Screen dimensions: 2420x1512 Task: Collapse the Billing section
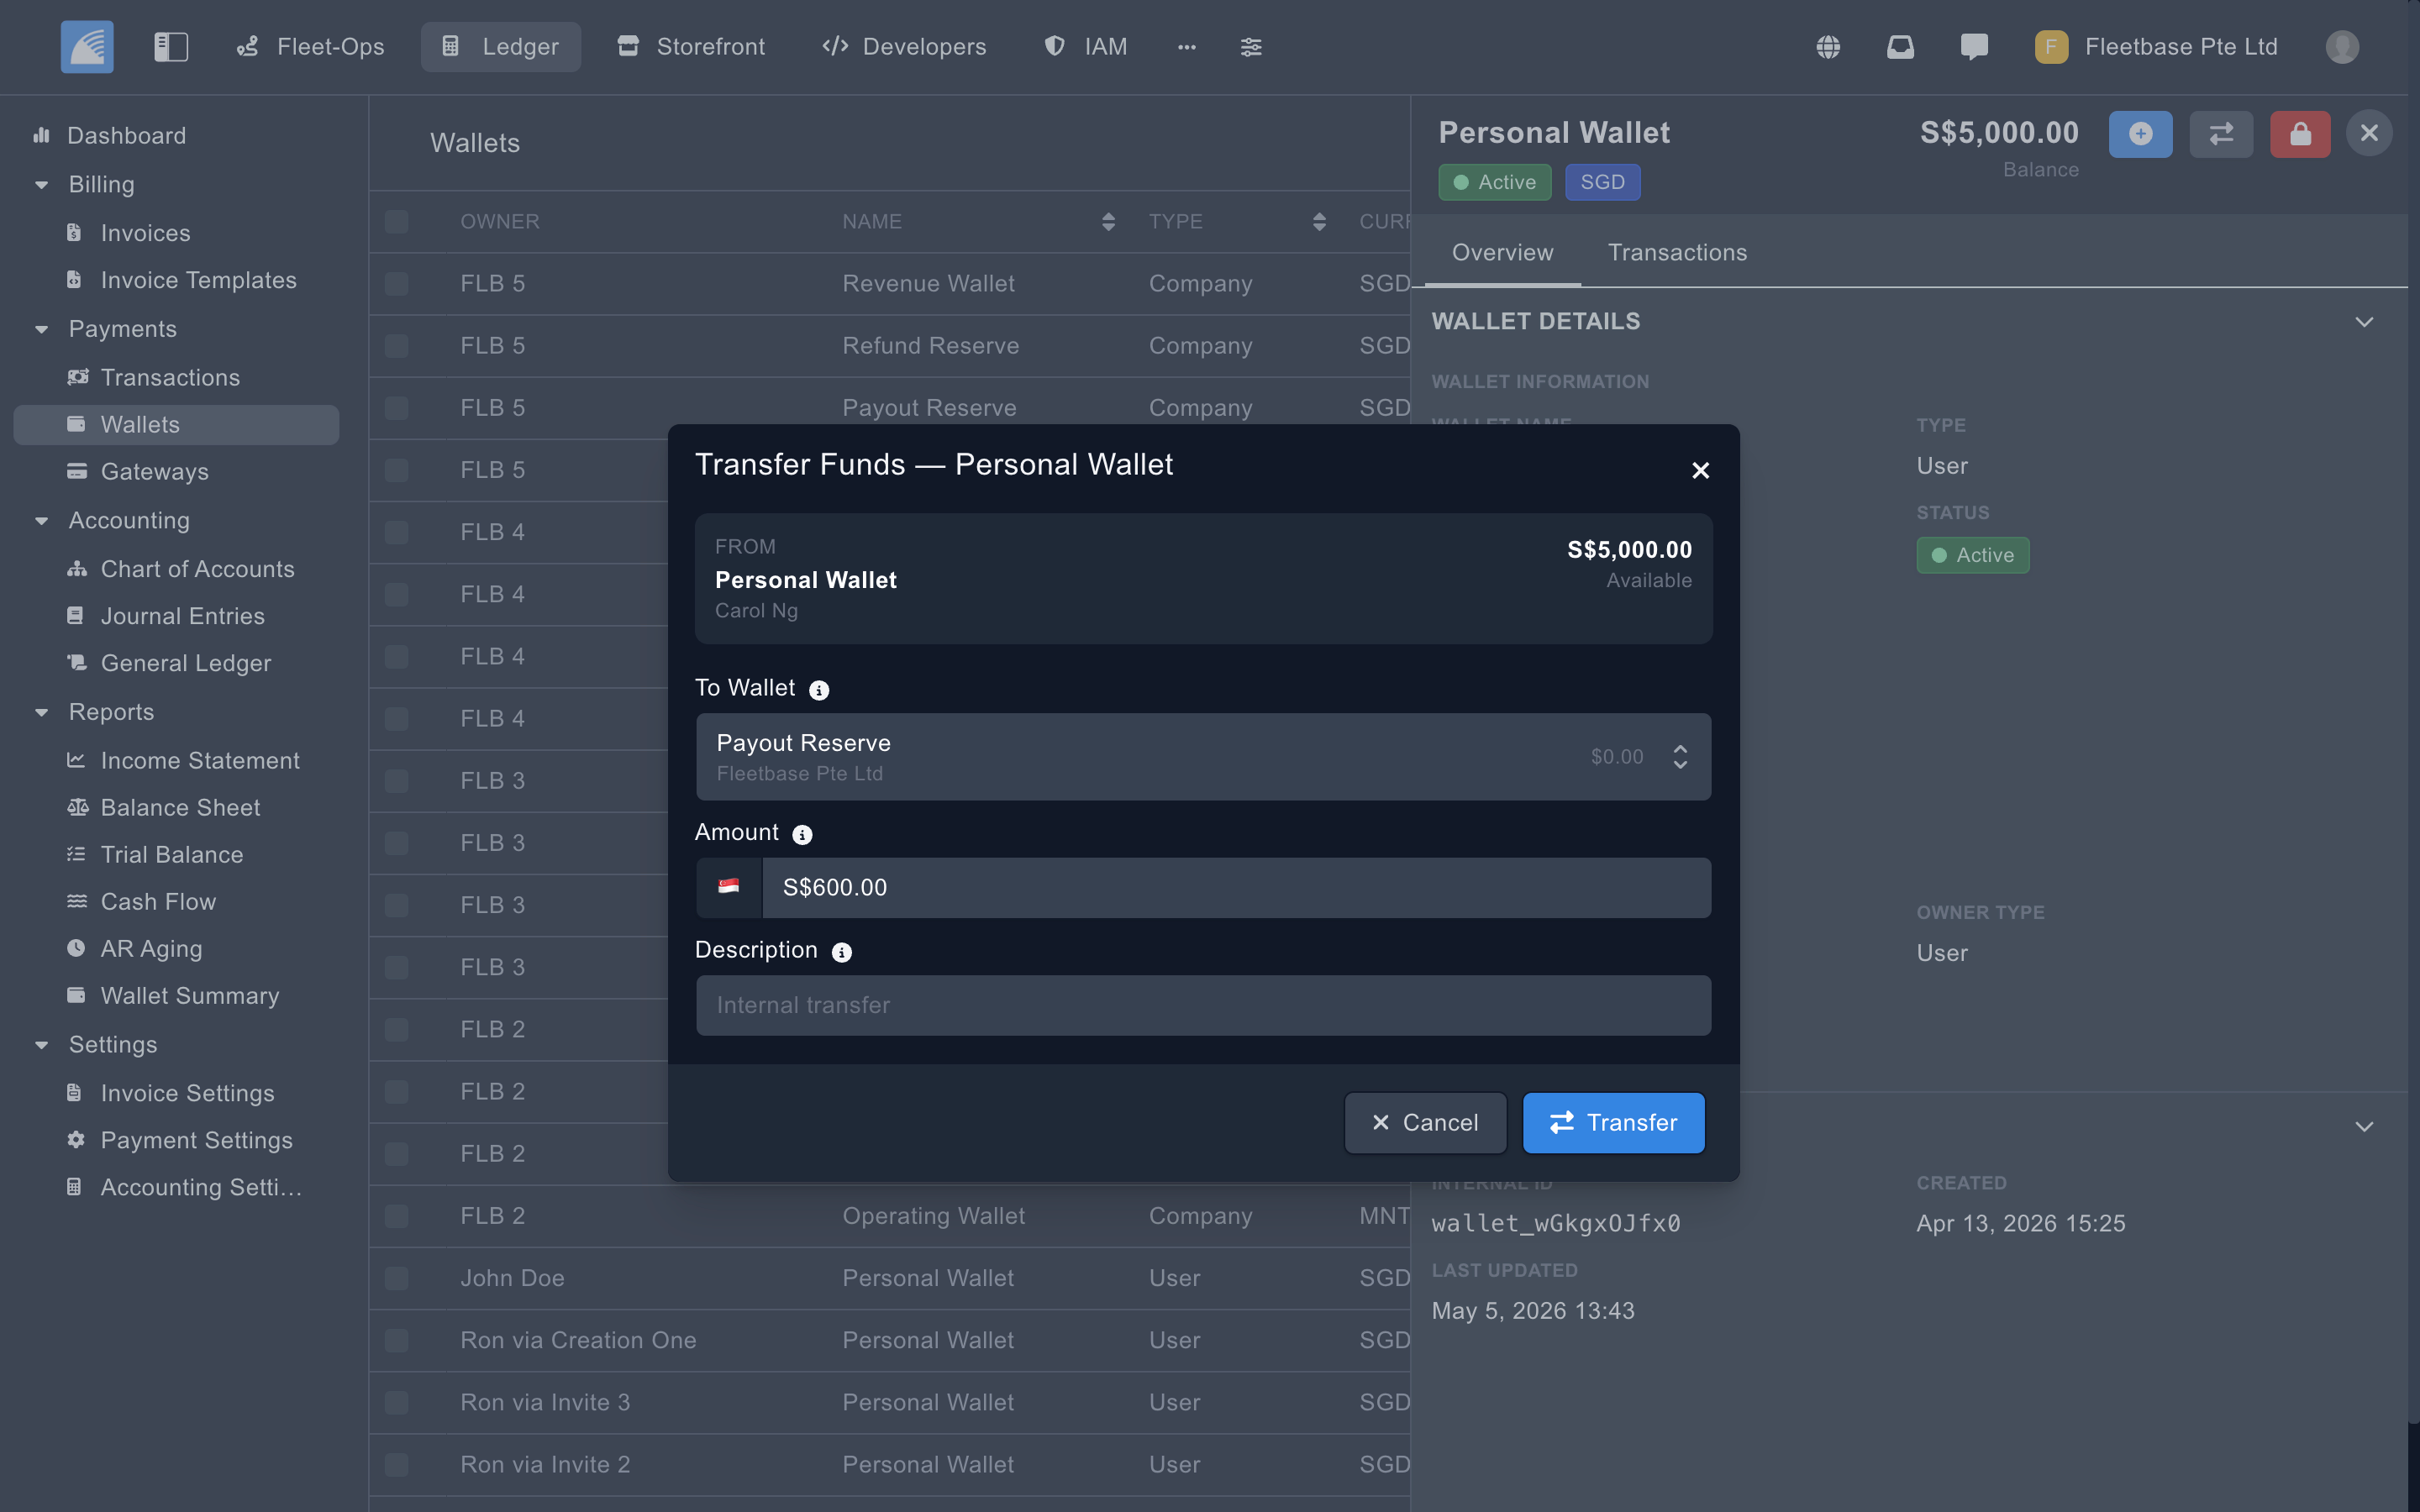(x=42, y=184)
